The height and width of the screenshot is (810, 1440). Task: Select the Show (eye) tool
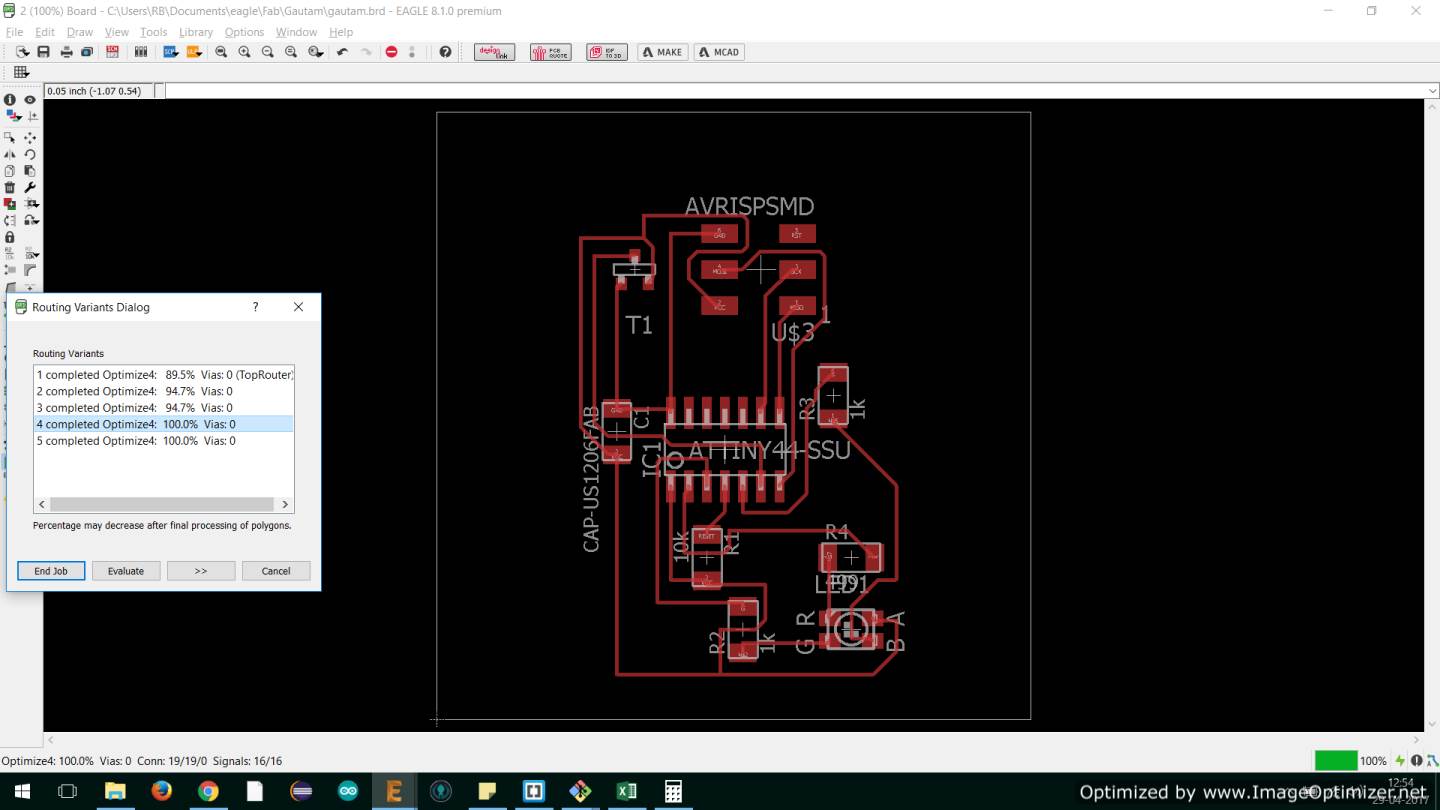click(x=30, y=100)
